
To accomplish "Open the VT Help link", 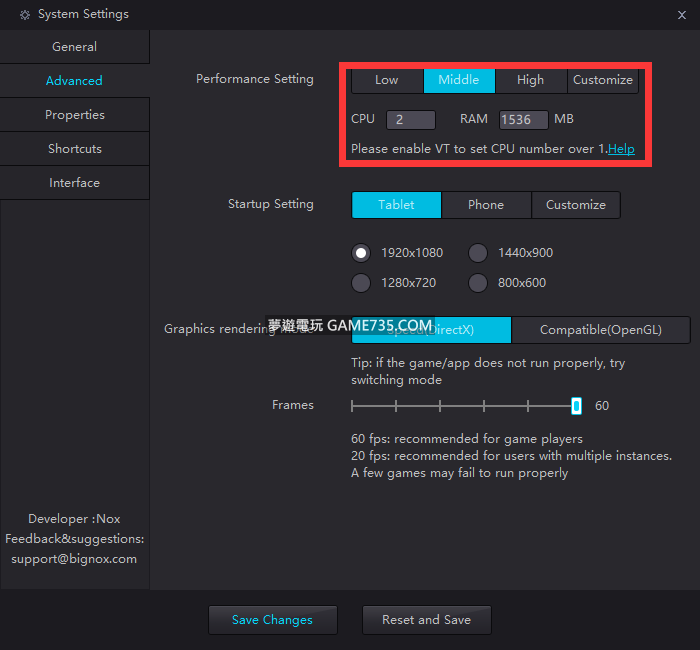I will pos(621,149).
